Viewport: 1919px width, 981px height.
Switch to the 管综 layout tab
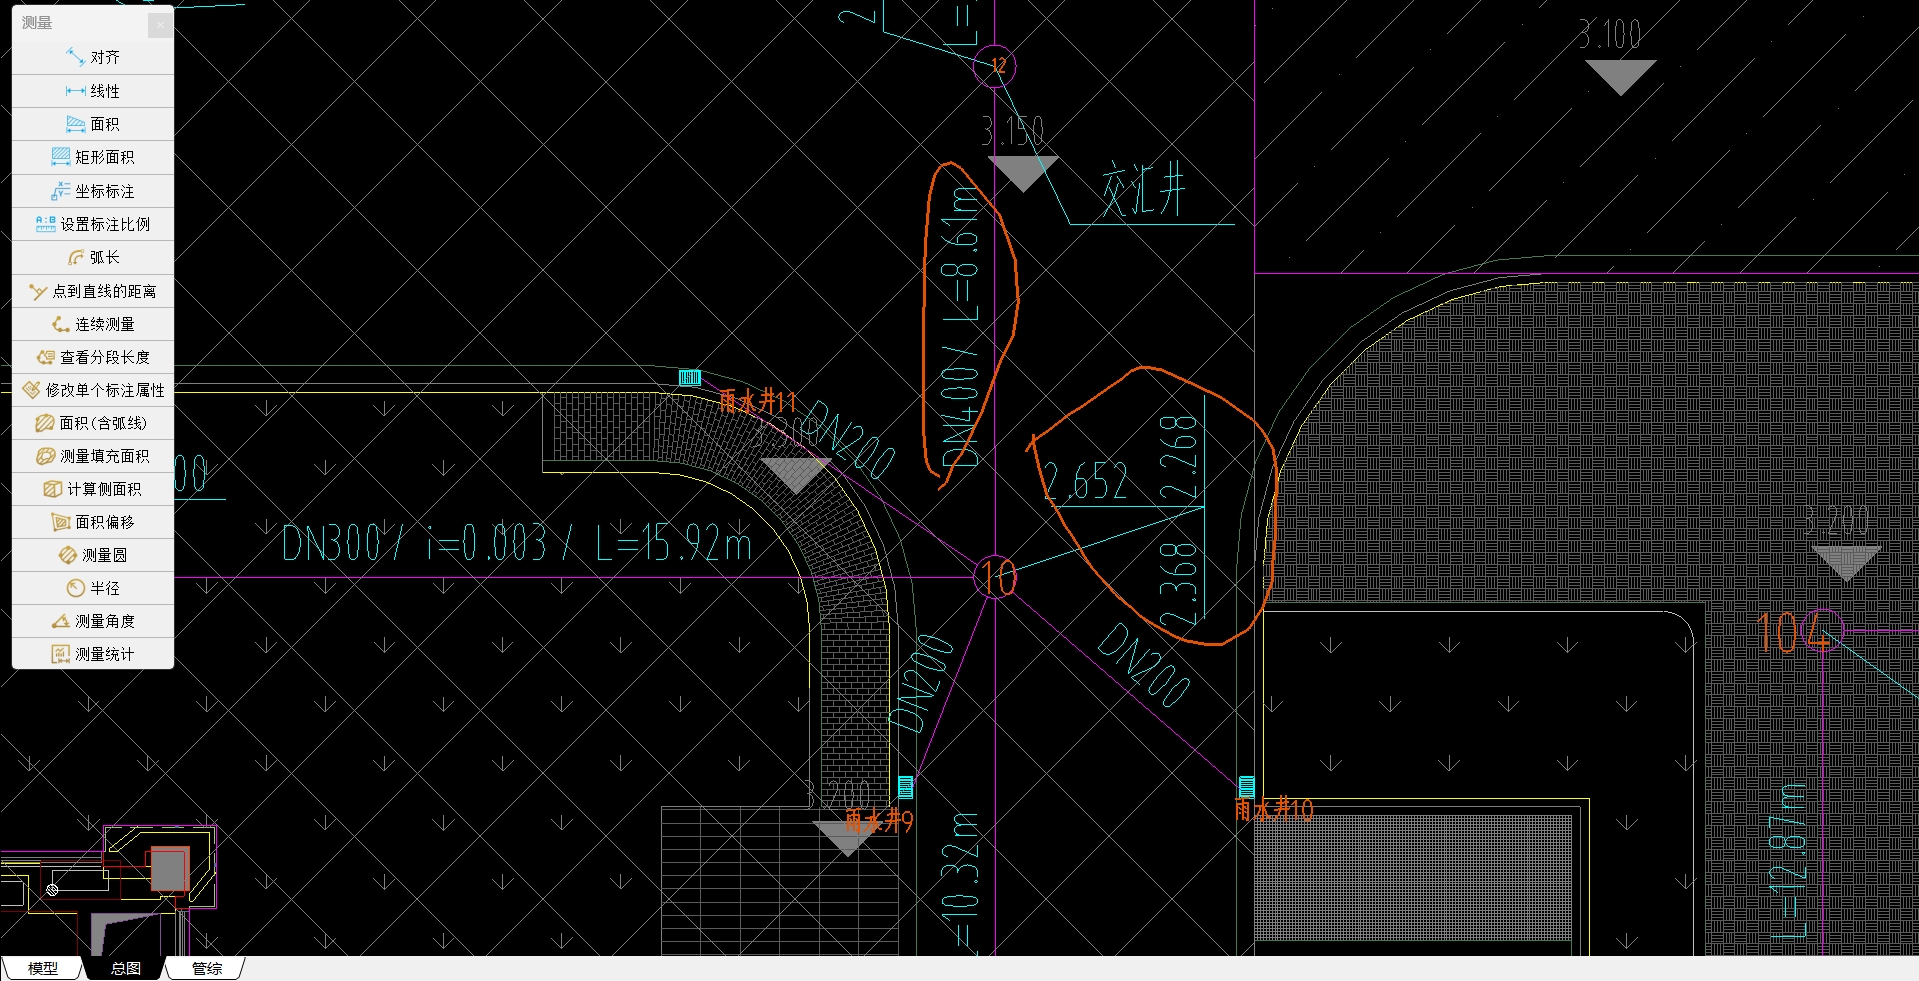click(x=207, y=968)
